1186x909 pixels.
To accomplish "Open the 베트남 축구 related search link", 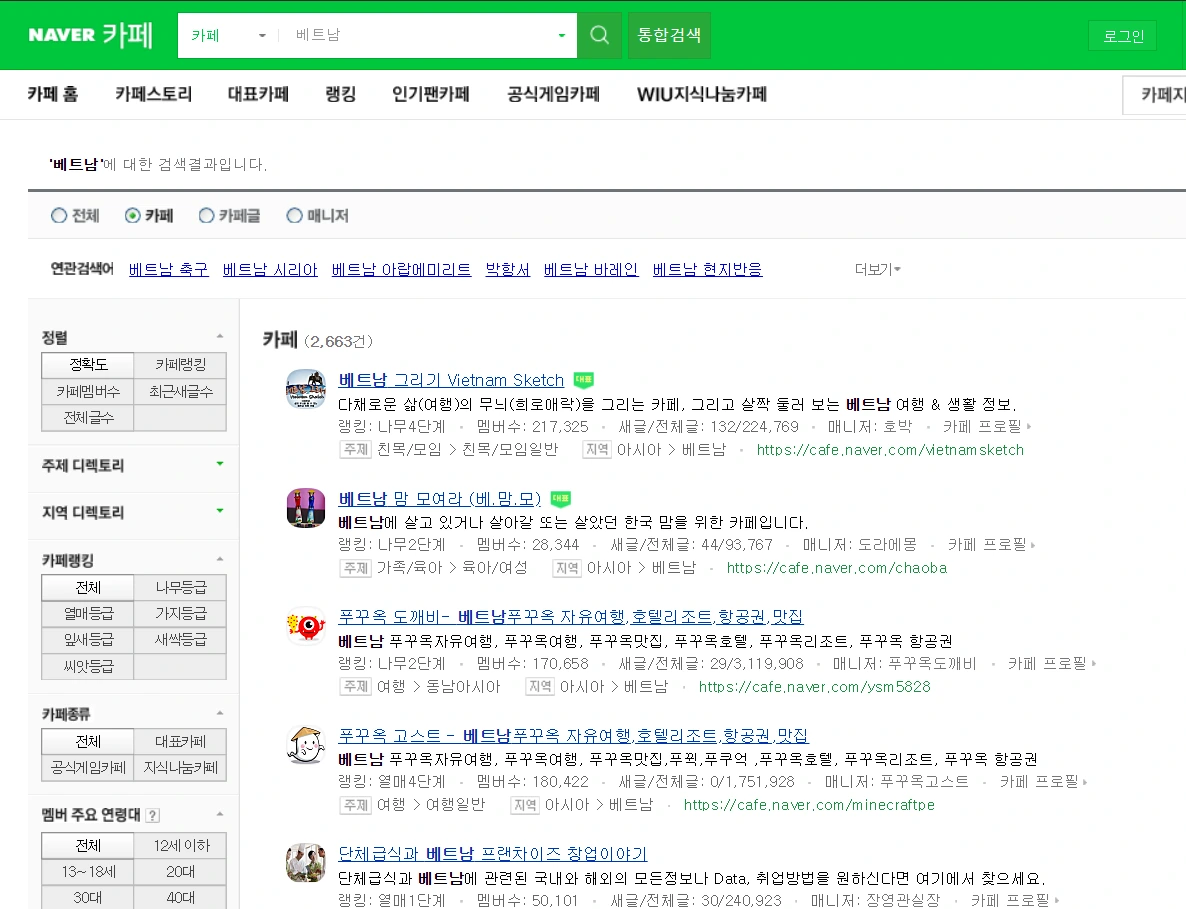I will point(167,269).
